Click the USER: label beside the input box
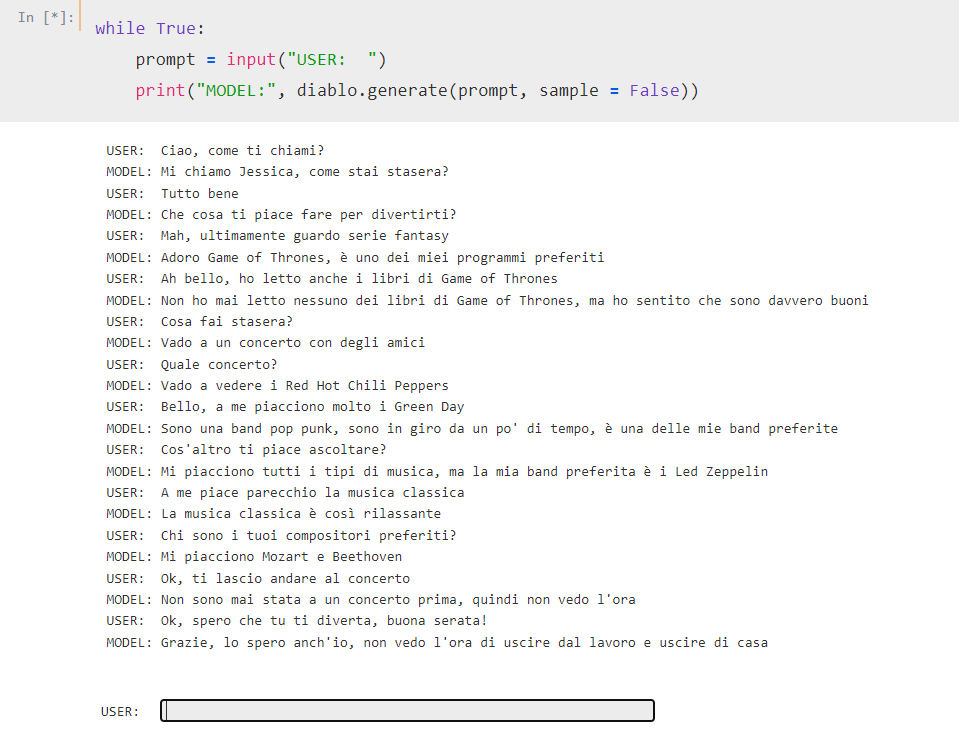 (x=120, y=710)
